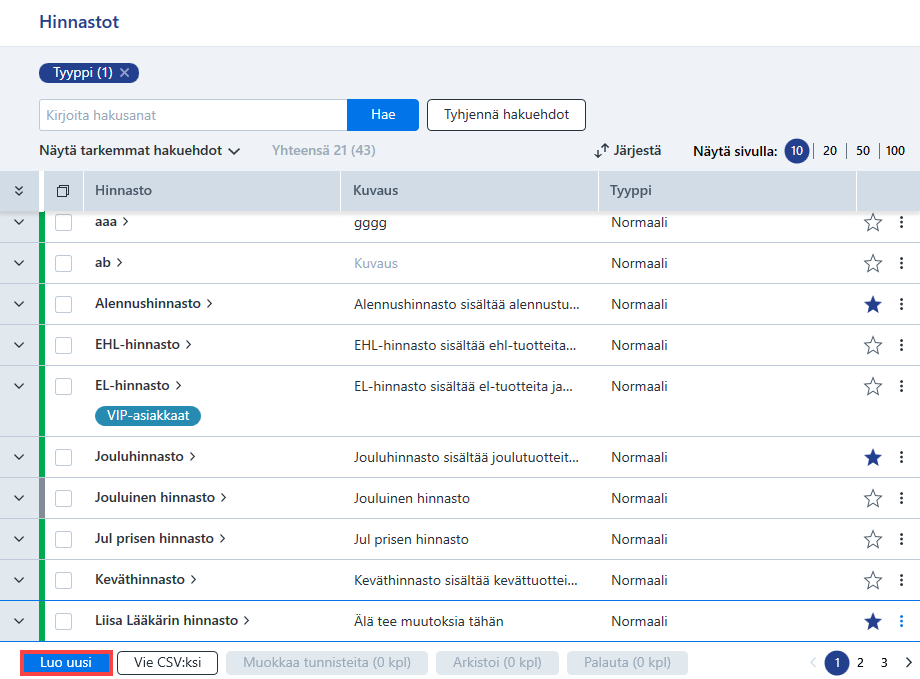Expand the Jouluinen hinnasto row

click(19, 498)
